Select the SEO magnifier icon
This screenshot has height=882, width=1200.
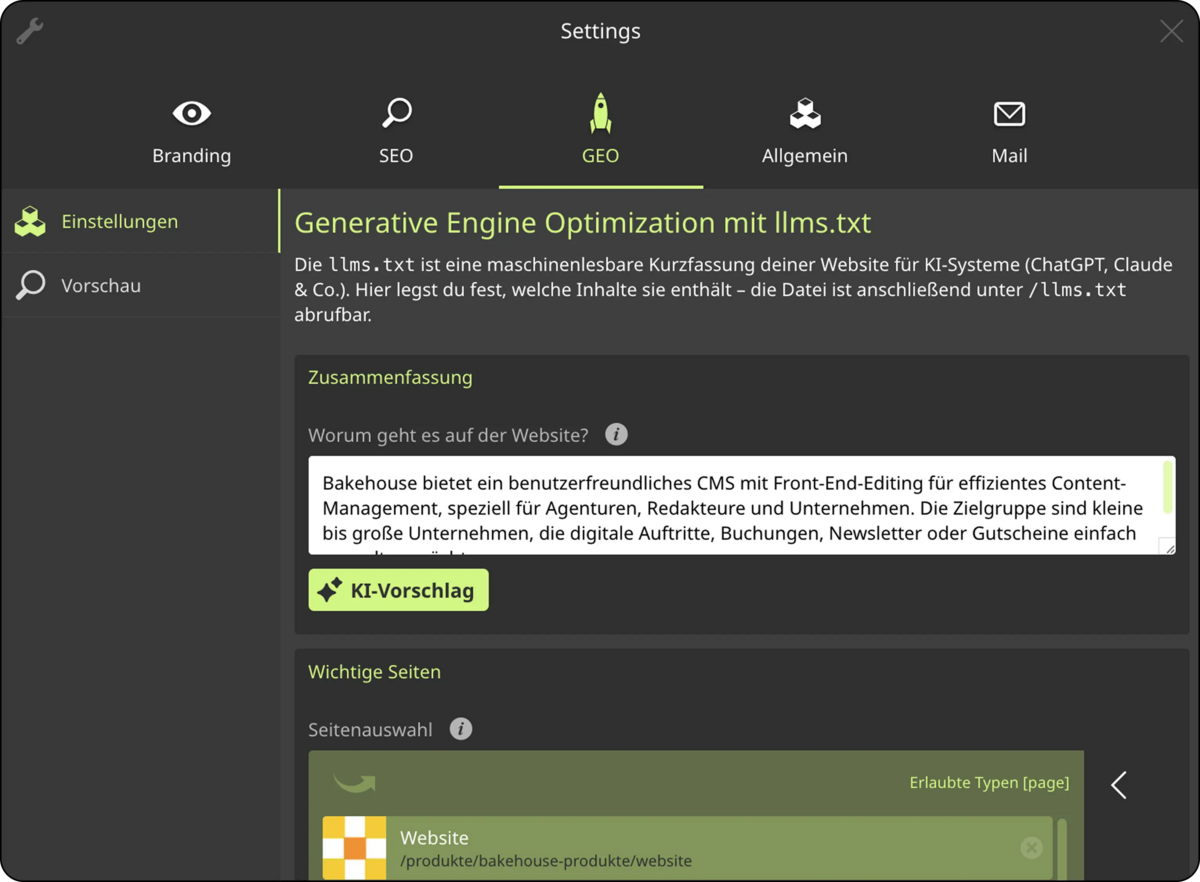pos(396,113)
